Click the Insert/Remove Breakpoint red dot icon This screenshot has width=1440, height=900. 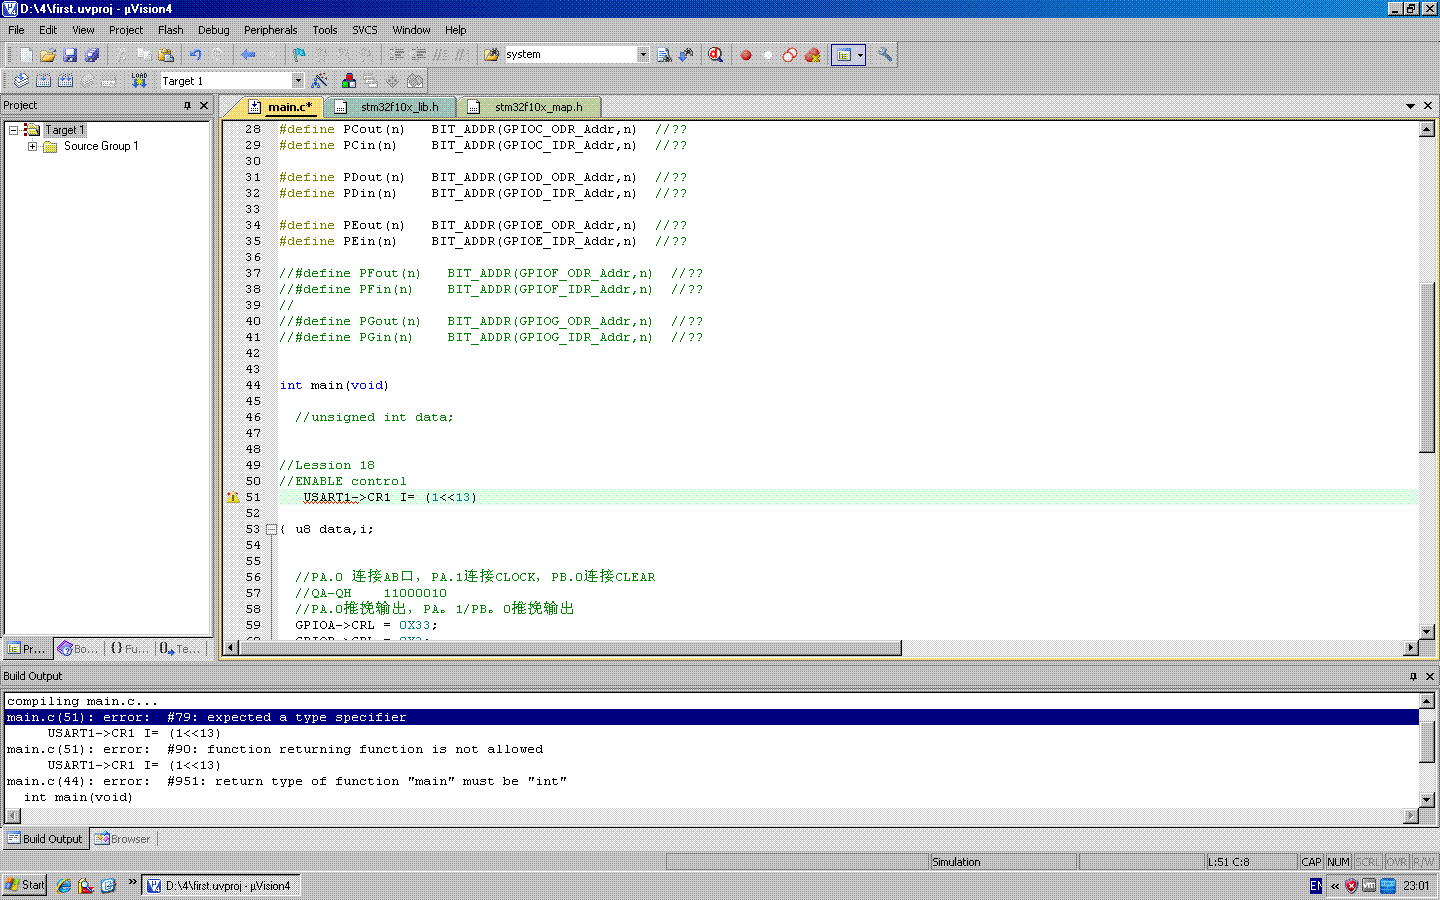click(745, 55)
